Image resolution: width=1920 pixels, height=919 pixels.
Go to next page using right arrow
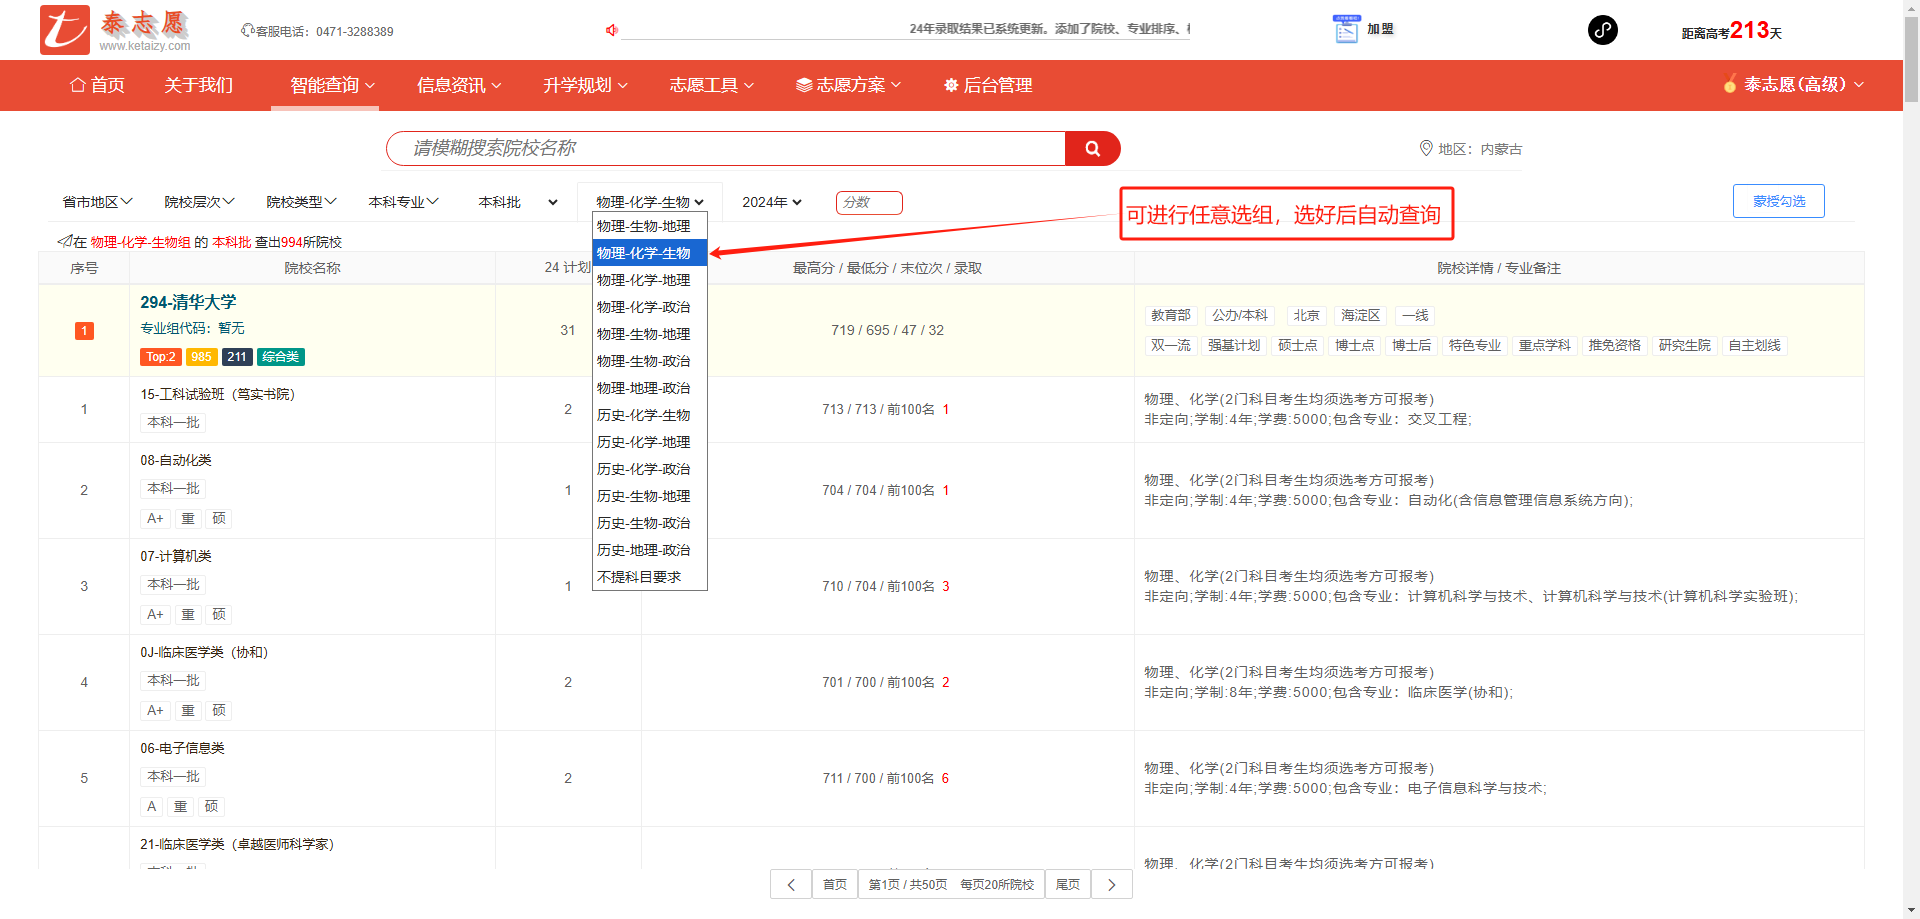coord(1111,885)
